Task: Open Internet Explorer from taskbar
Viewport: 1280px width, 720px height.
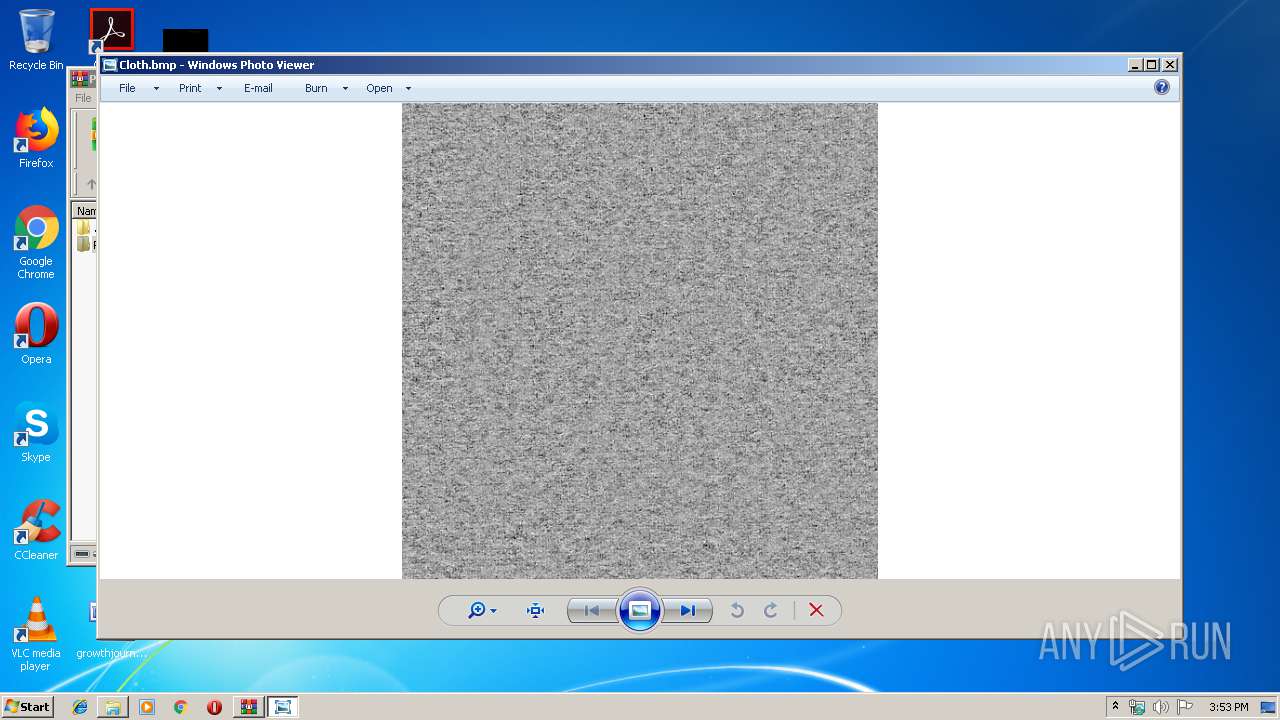Action: coord(80,707)
